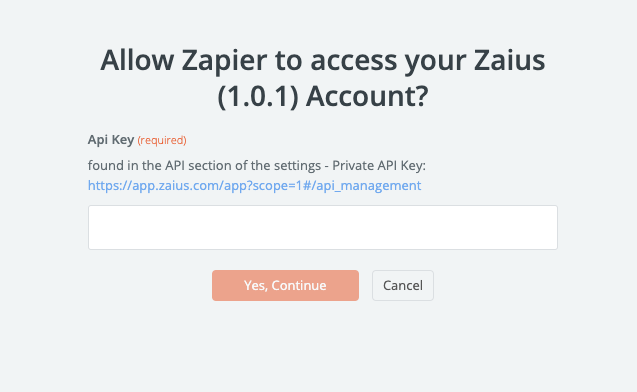Confirm Zapier access with Yes, Continue
This screenshot has width=637, height=392.
point(285,285)
